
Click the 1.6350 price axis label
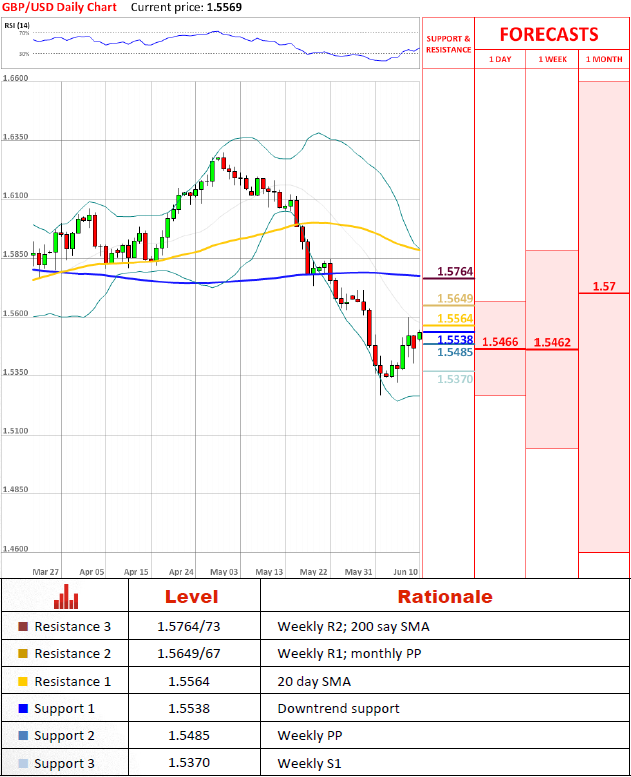15,136
